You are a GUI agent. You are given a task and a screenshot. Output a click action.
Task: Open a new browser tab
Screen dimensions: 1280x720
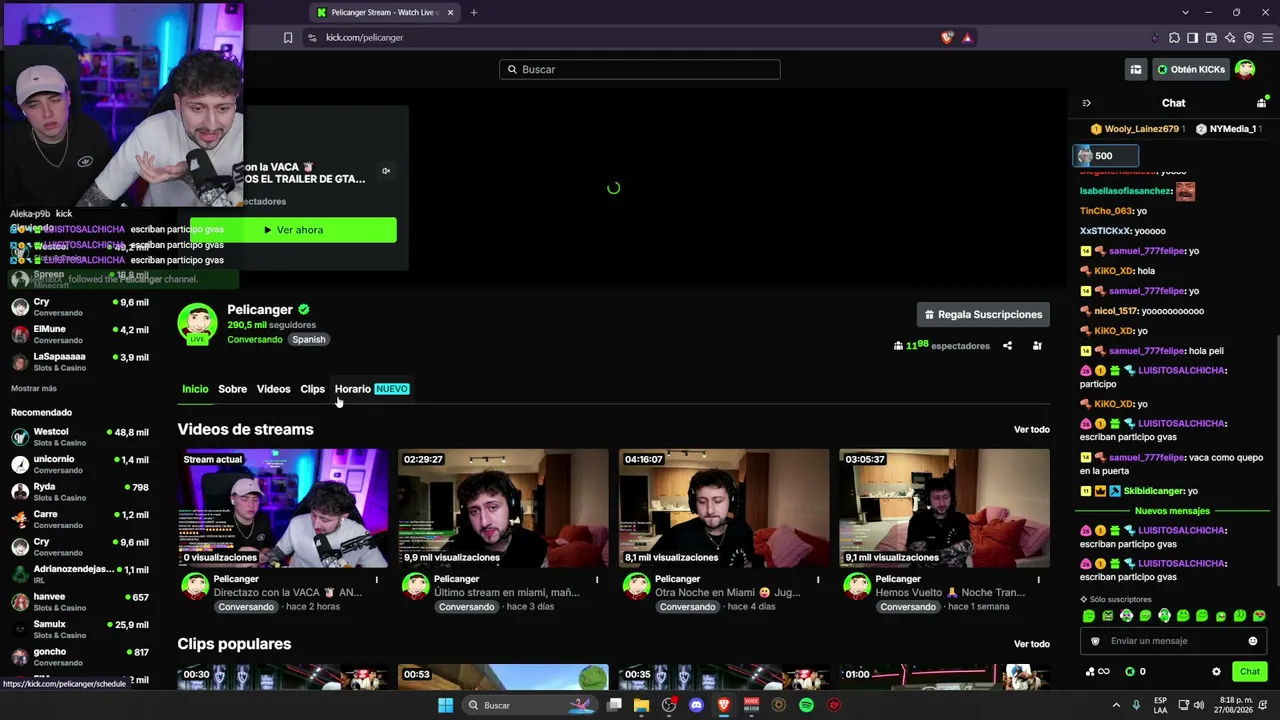(x=474, y=12)
